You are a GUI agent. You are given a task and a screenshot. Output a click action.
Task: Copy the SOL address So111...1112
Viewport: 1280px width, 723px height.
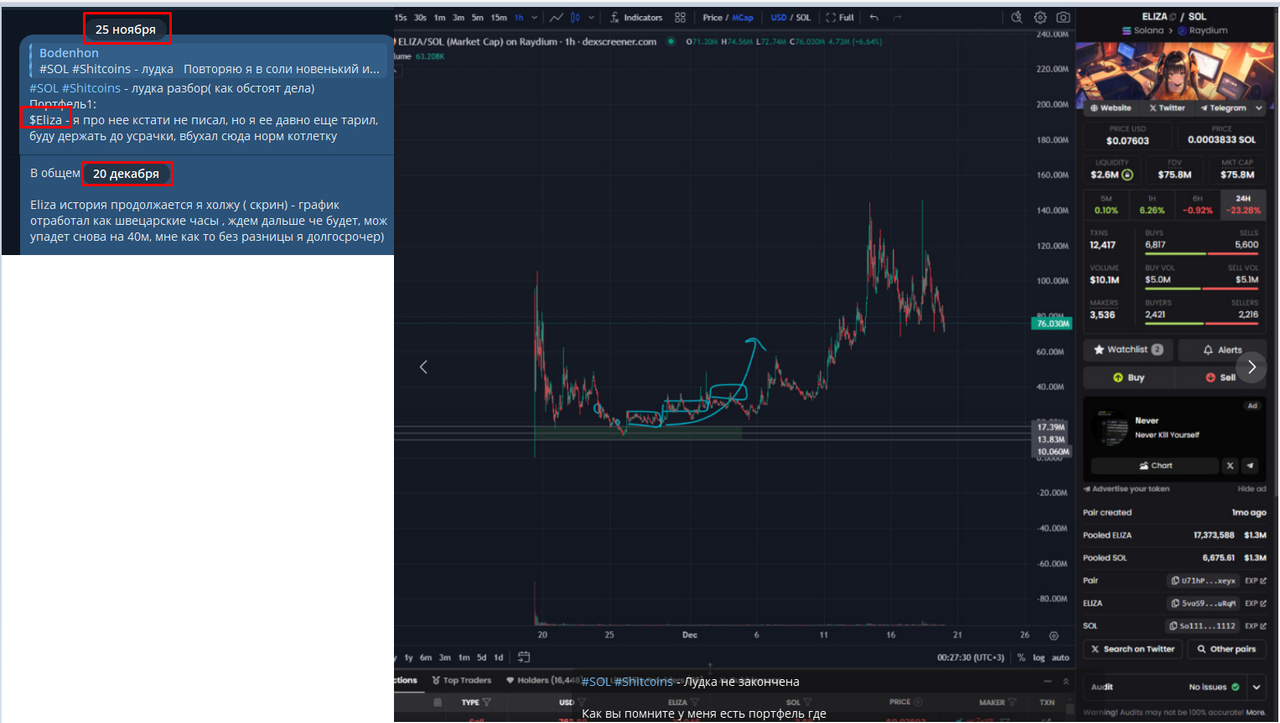1204,626
